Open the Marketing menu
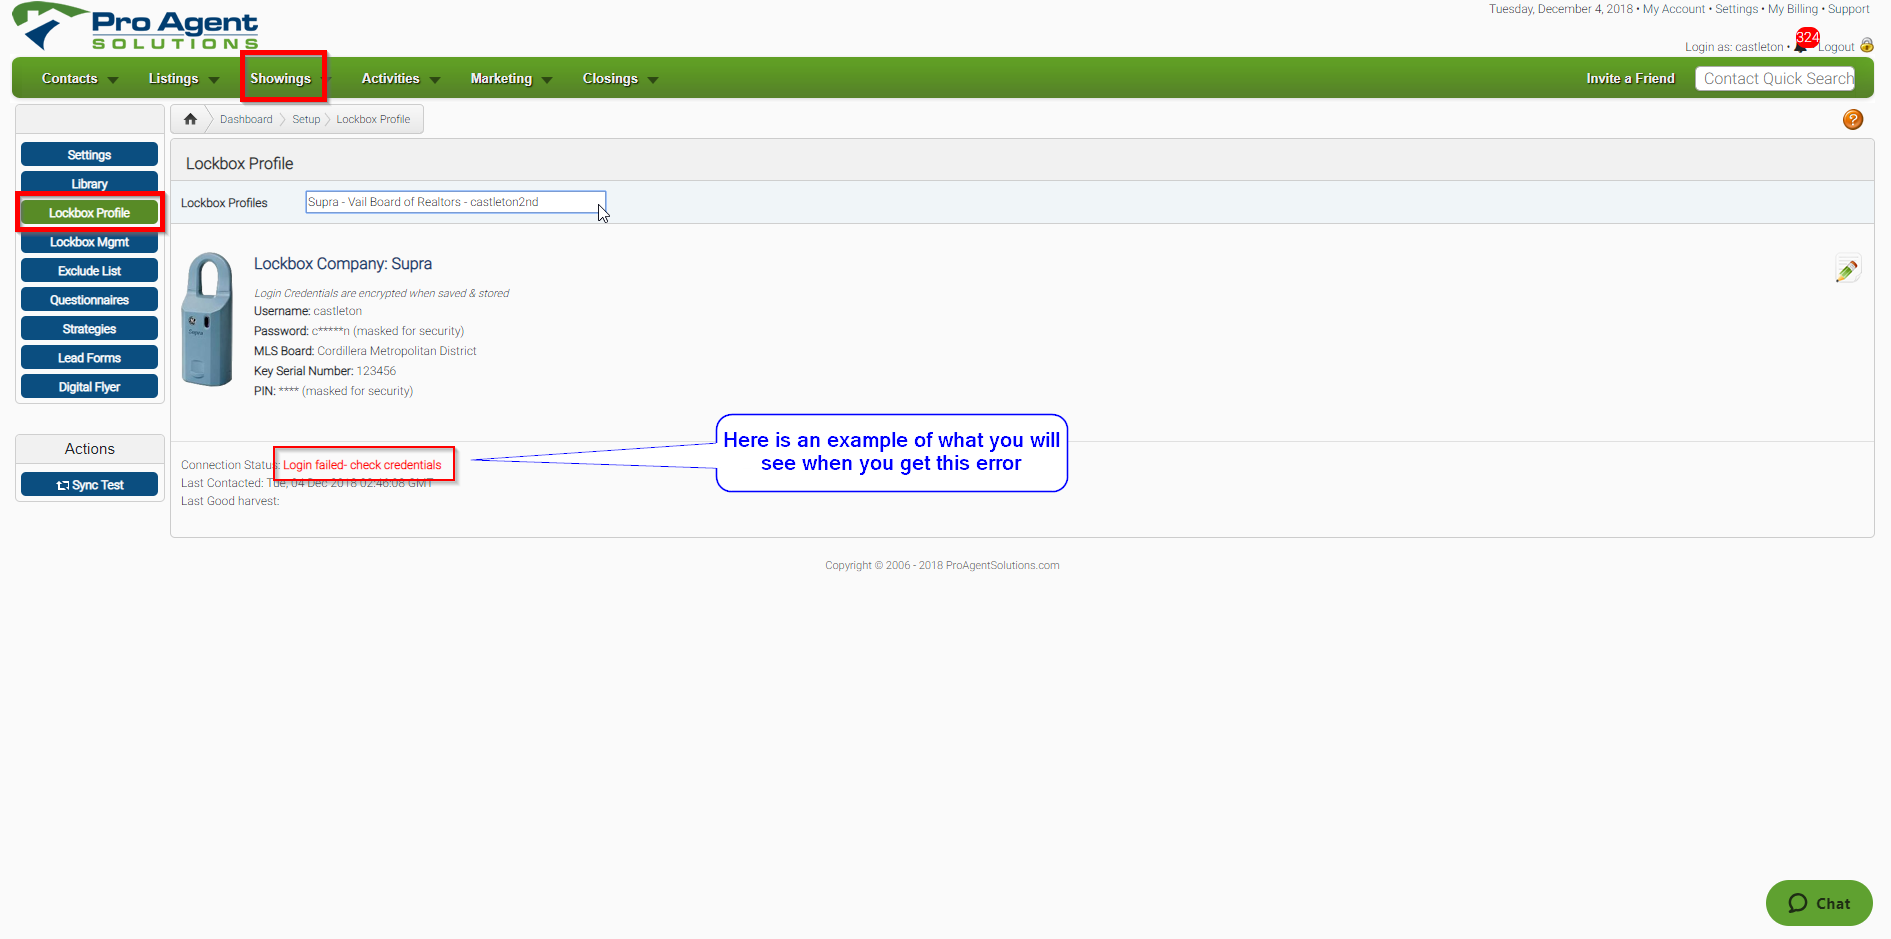Screen dimensions: 1891x939 (x=501, y=78)
